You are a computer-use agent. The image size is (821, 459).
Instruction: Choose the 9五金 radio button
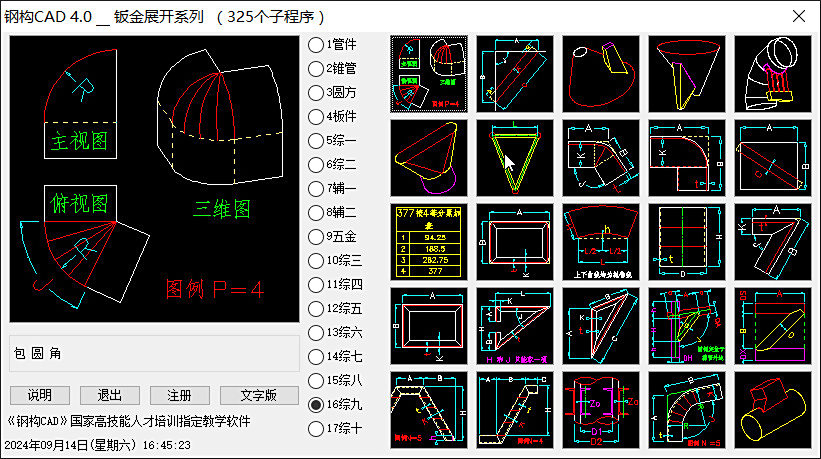[316, 237]
